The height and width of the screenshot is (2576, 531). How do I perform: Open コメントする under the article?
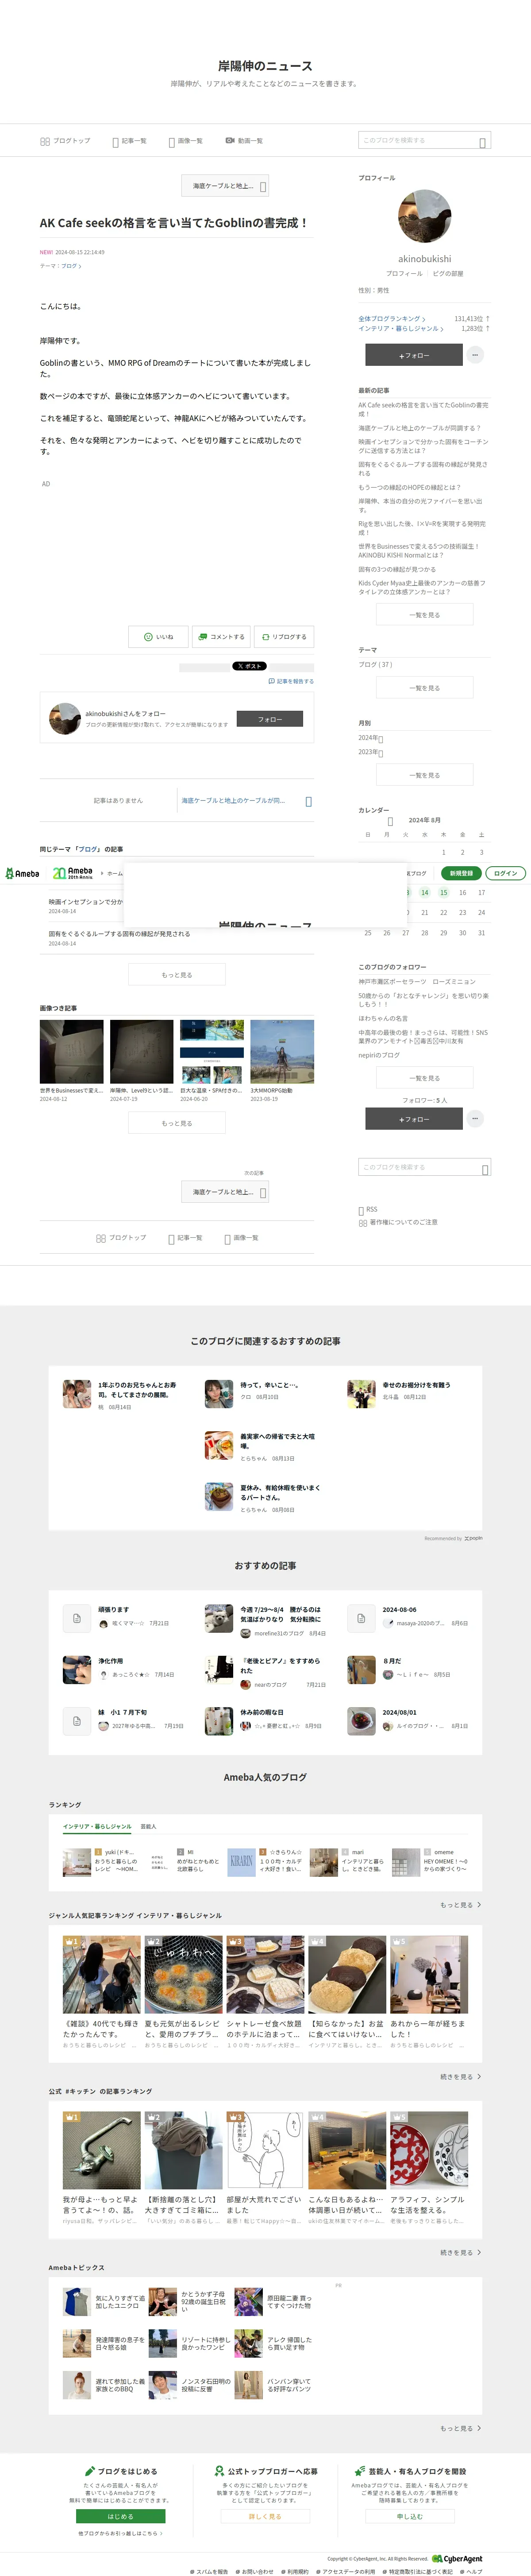(221, 636)
